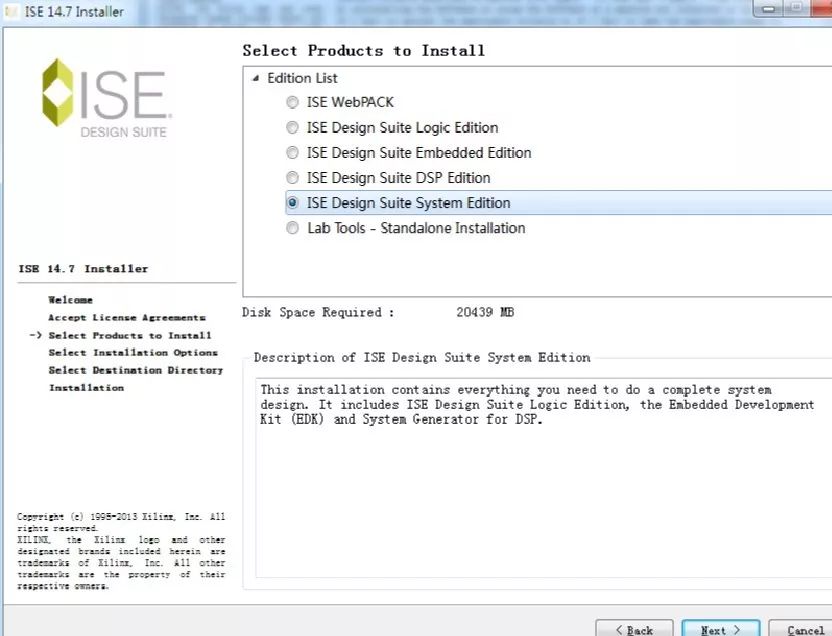Click the ISE Design Suite logo
This screenshot has width=832, height=636.
click(x=107, y=98)
